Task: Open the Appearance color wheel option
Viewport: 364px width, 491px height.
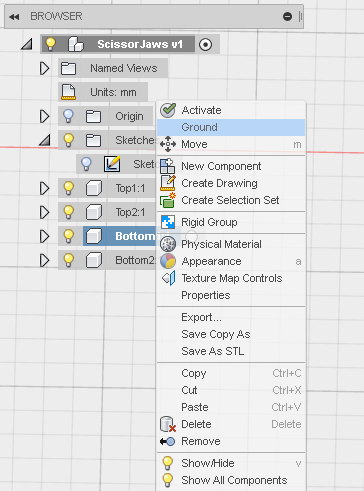Action: pyautogui.click(x=168, y=261)
